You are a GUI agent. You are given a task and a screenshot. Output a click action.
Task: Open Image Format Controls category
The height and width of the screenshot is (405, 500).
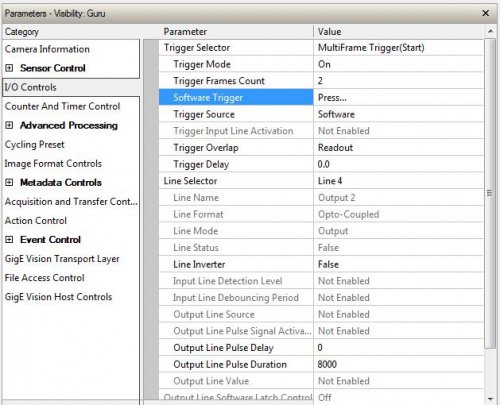53,164
